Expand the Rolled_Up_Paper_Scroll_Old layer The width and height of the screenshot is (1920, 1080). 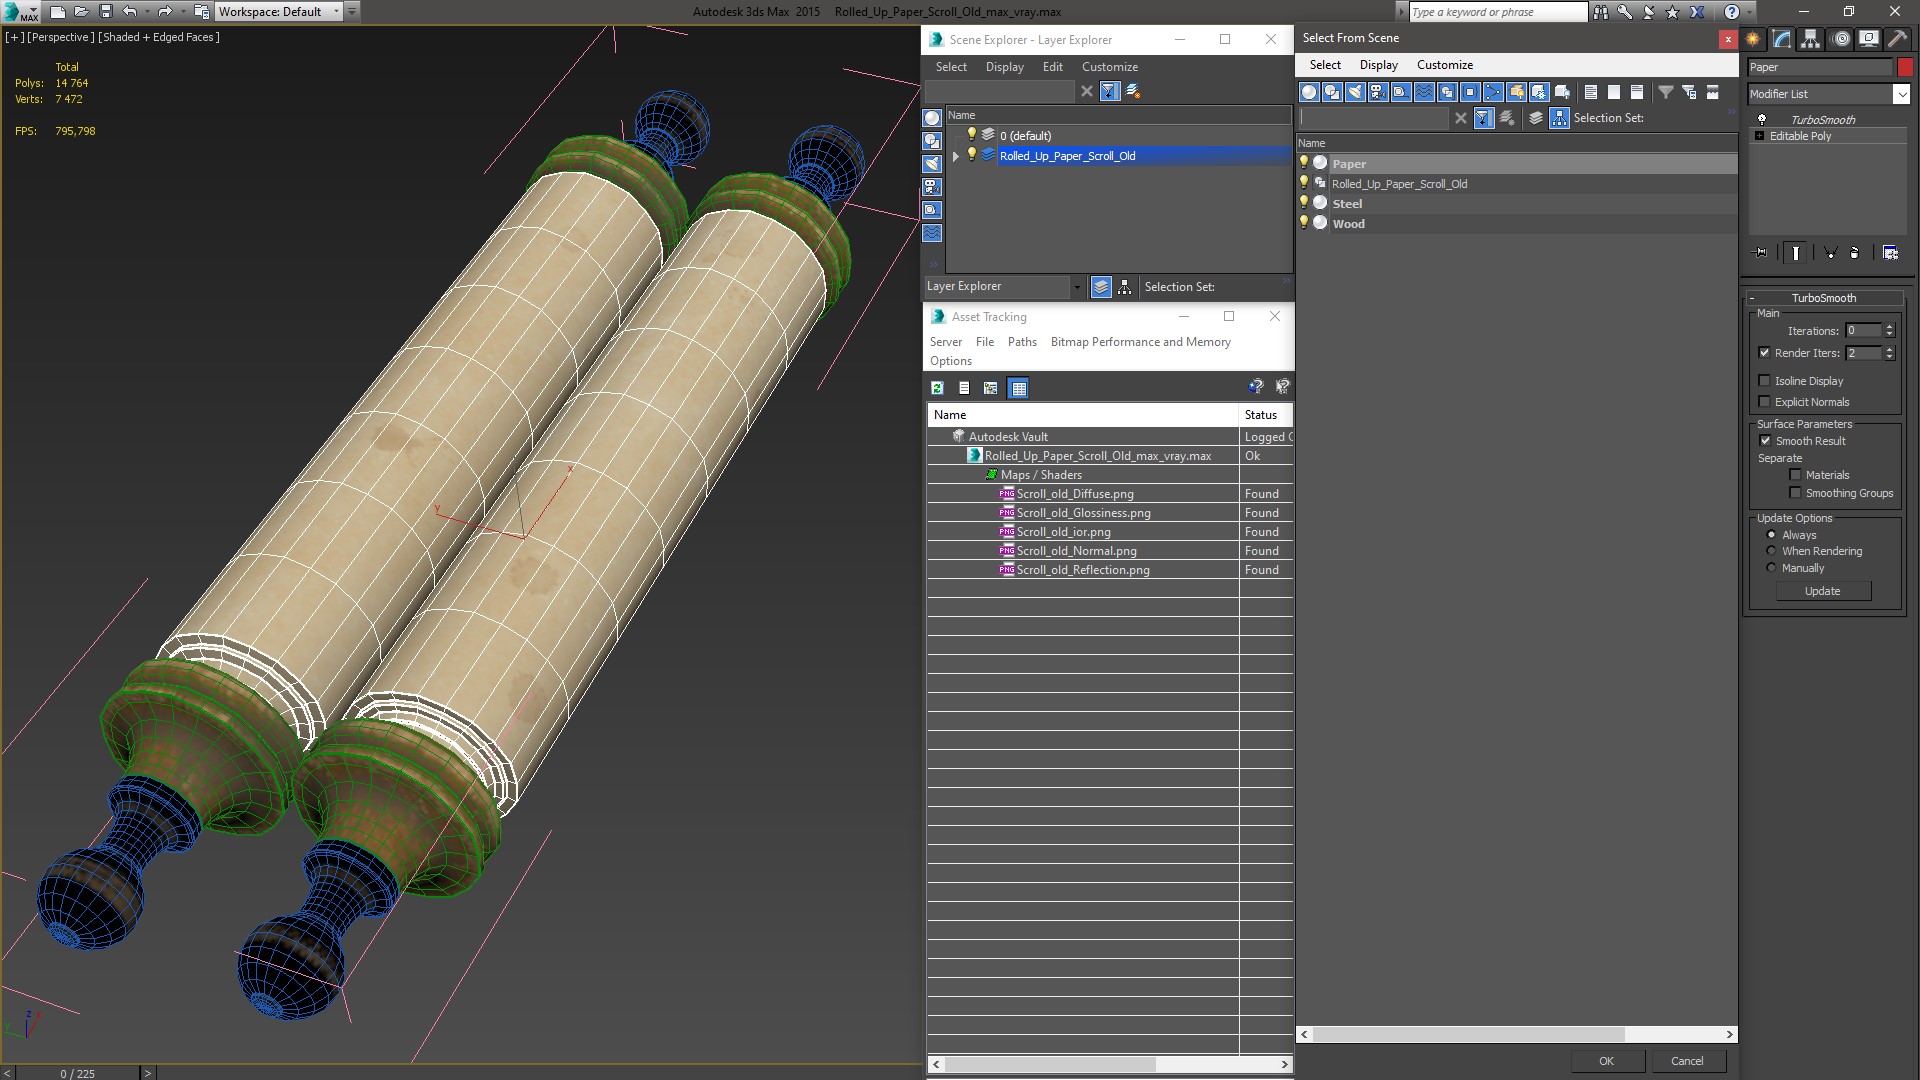coord(956,156)
